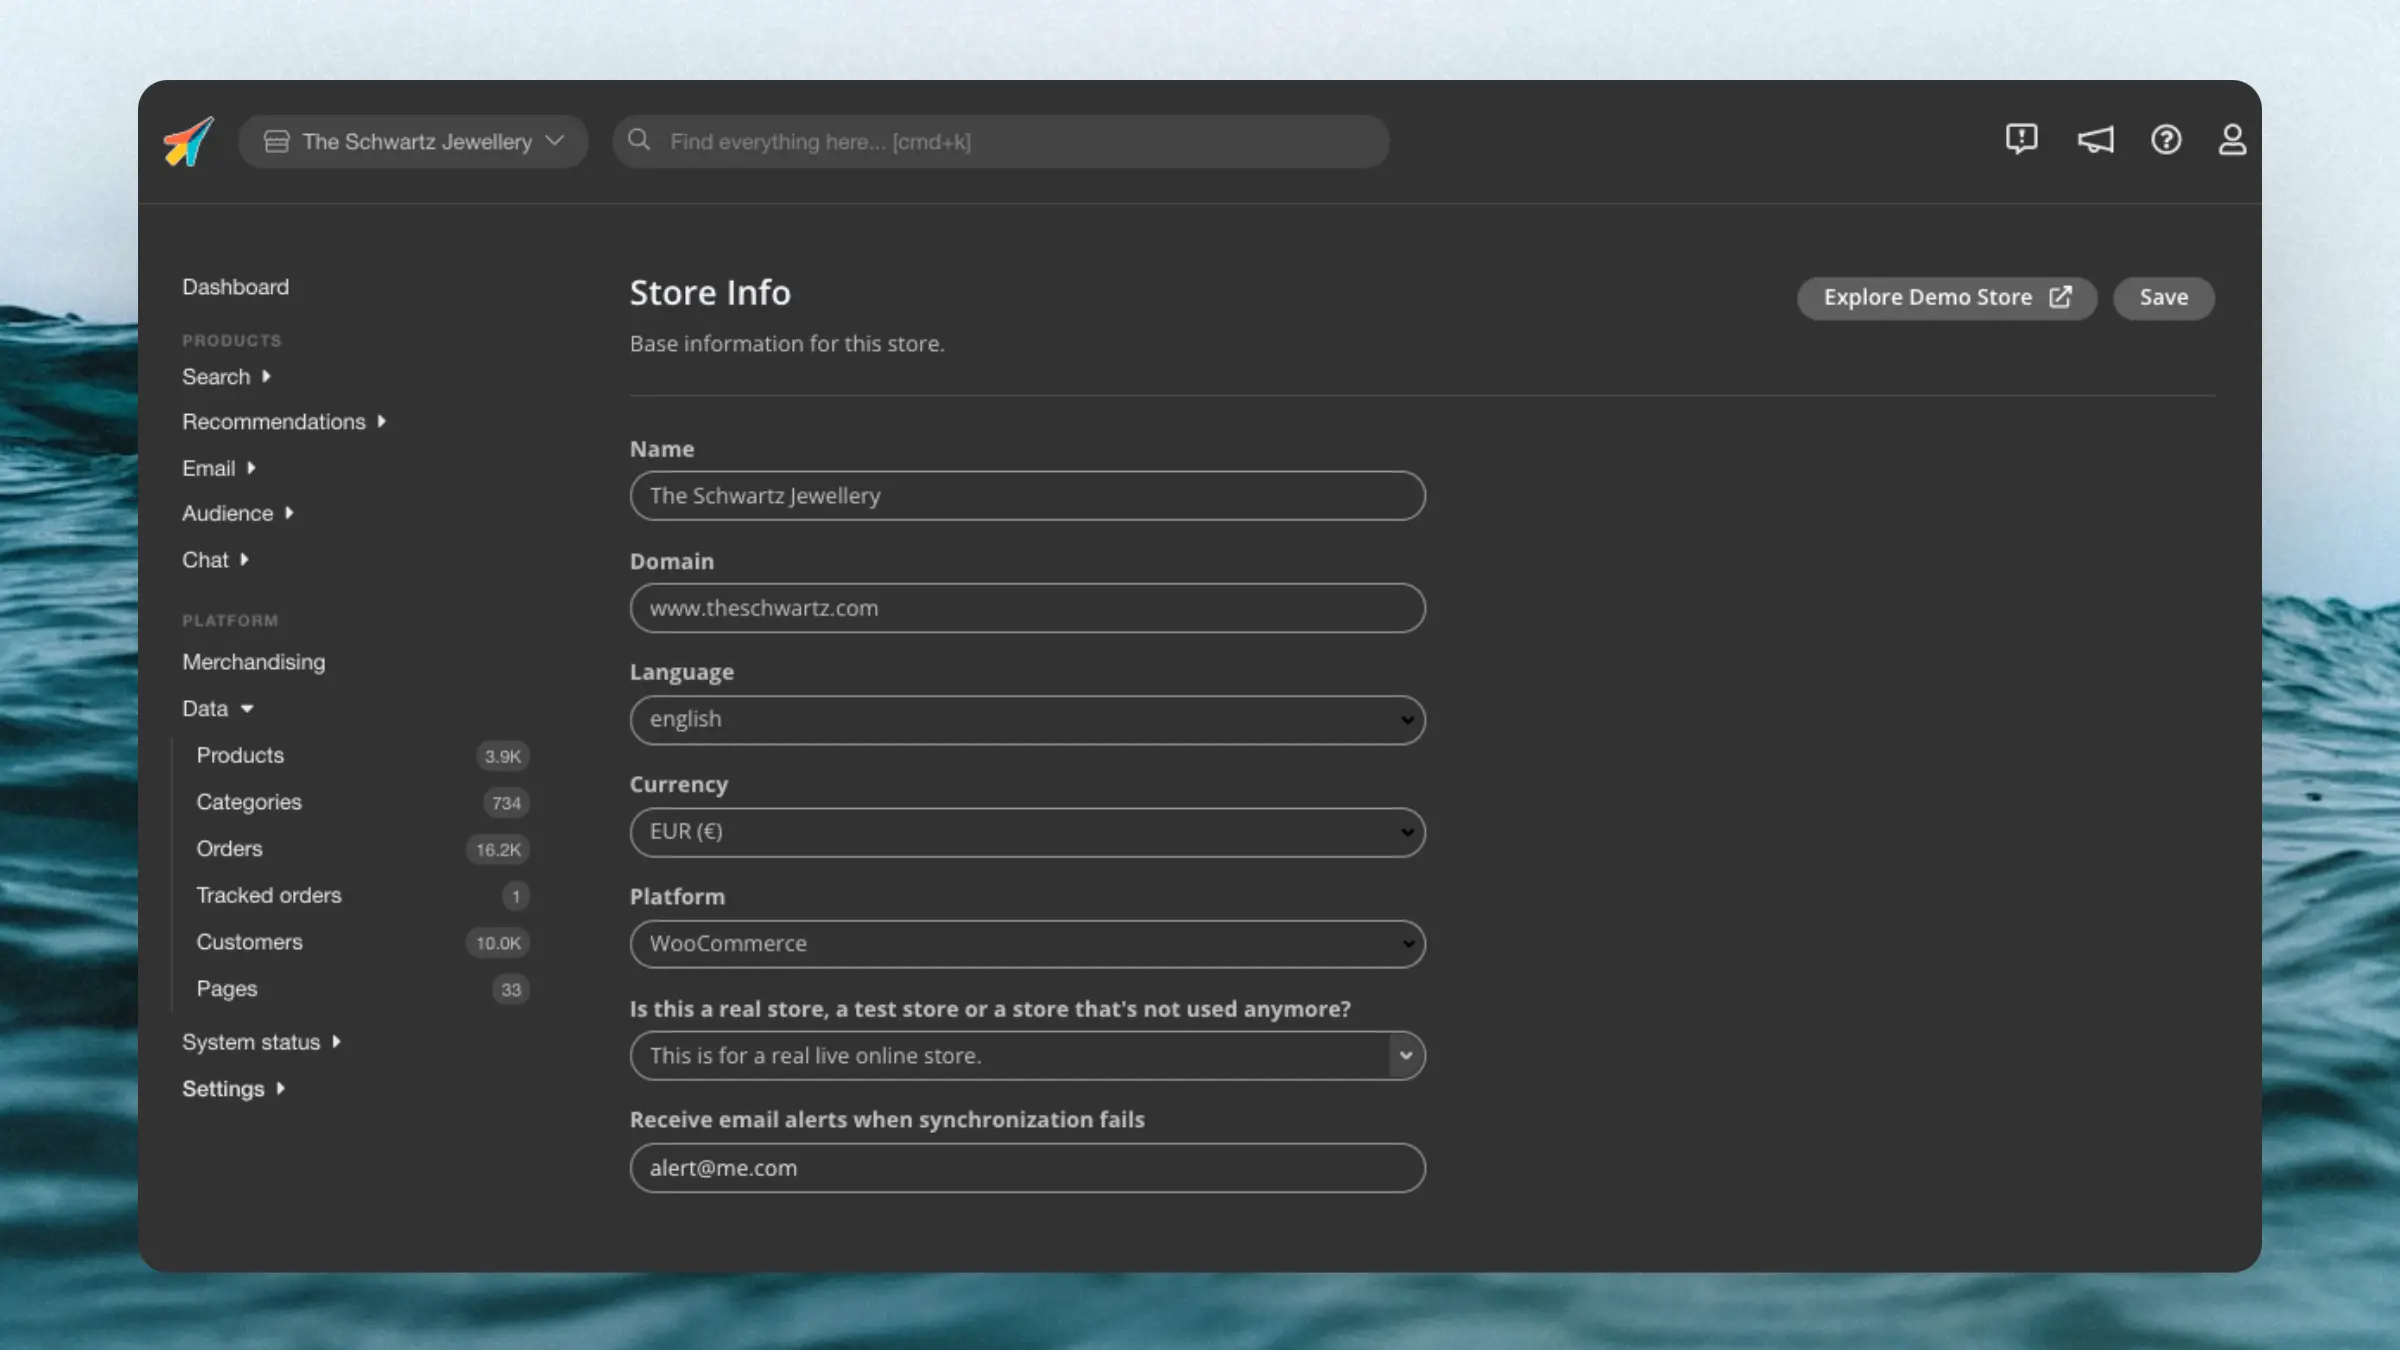Expand System status menu

click(x=261, y=1042)
